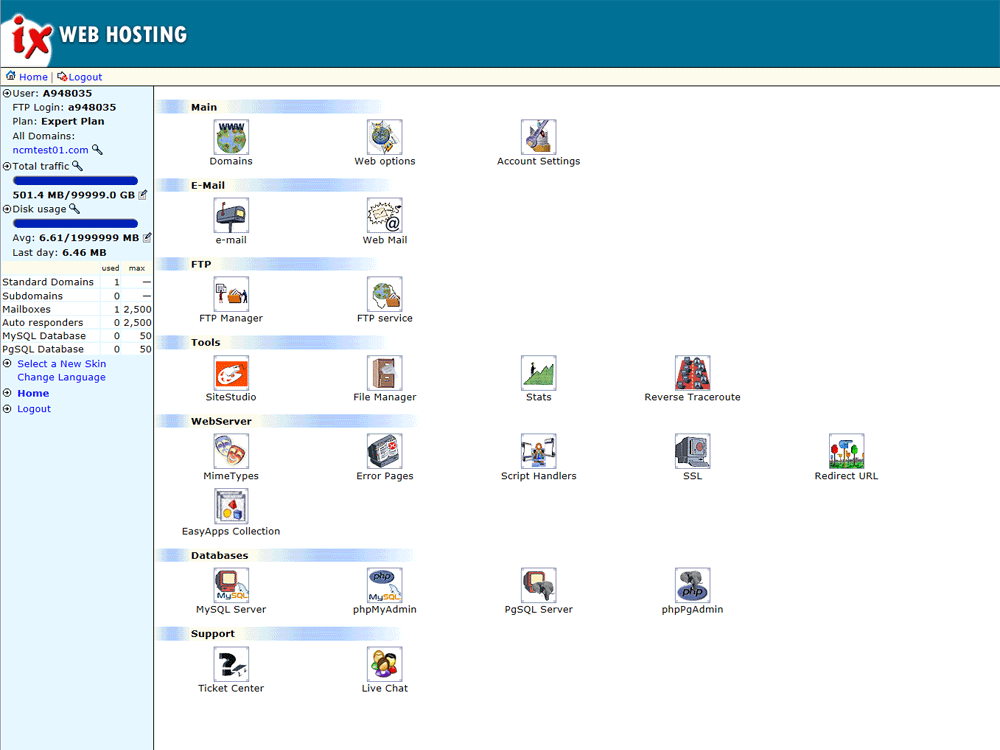Viewport: 1000px width, 750px height.
Task: Expand the User A948035 section
Action: tap(9, 93)
